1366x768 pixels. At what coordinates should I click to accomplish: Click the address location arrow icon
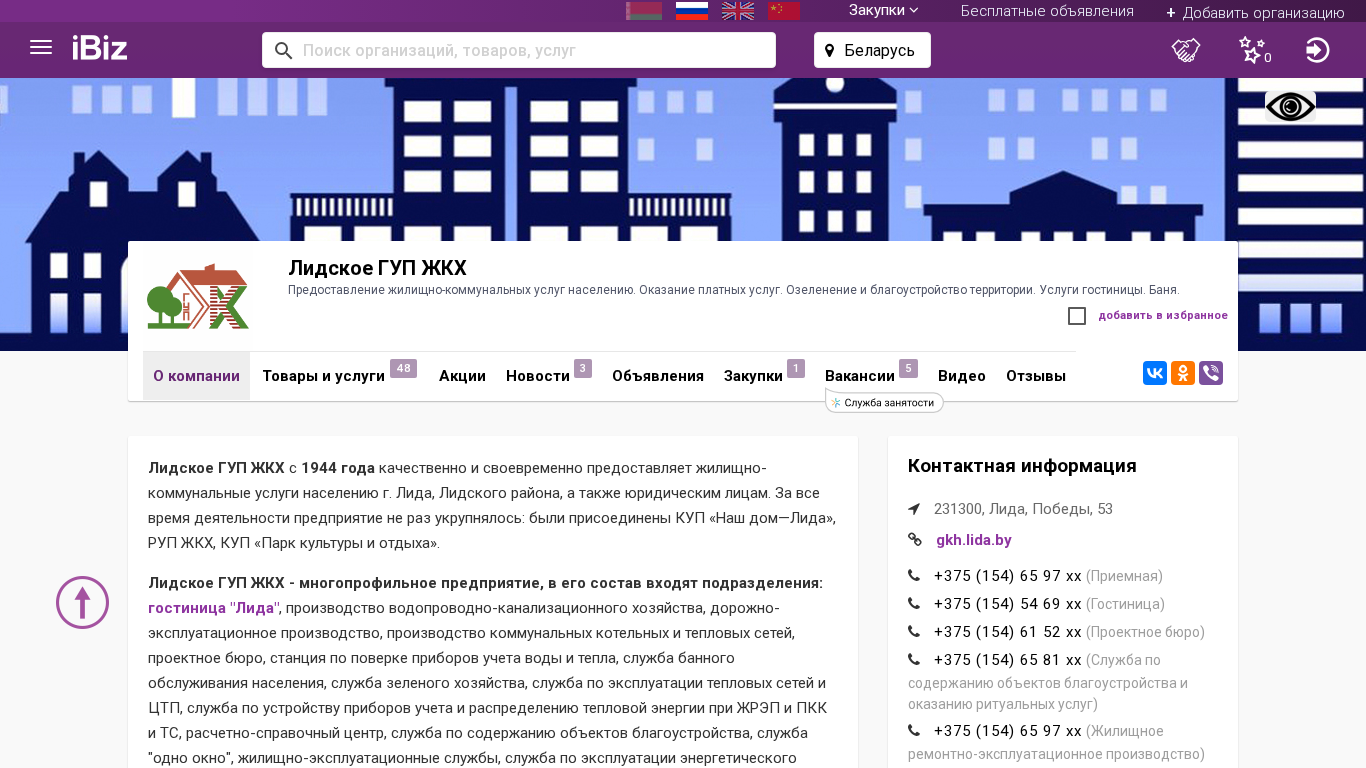coord(914,509)
